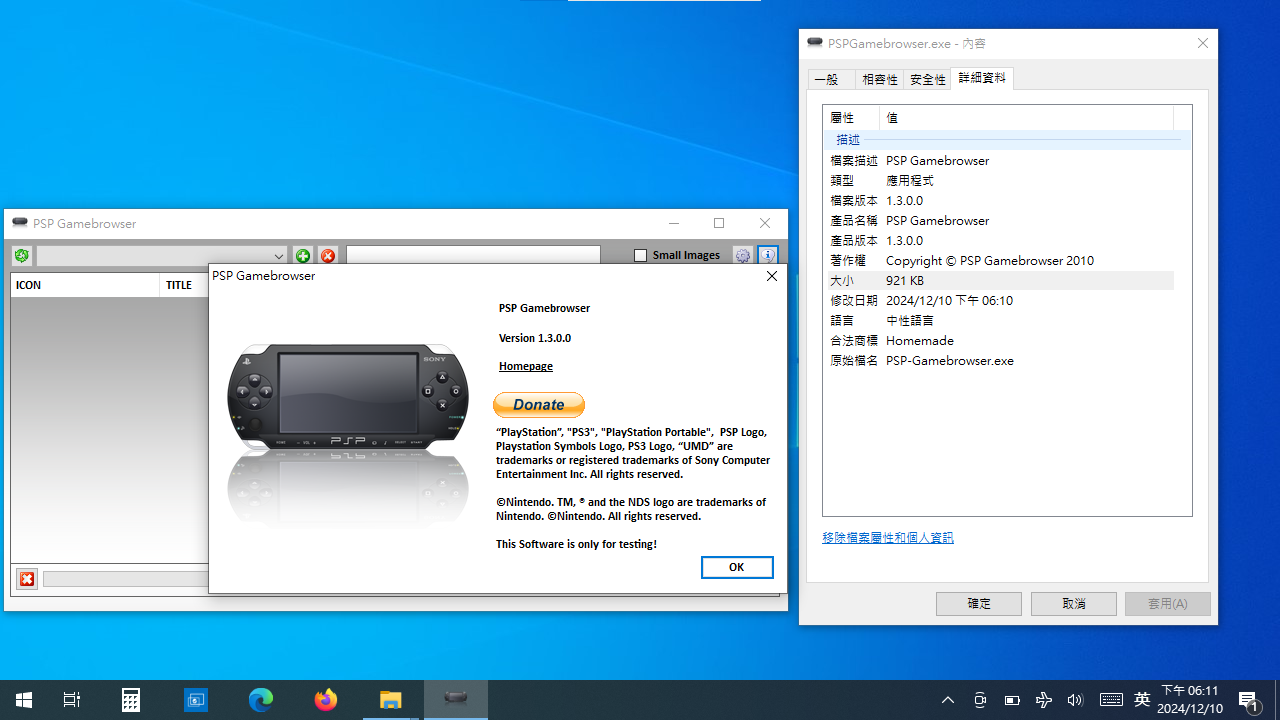Click the TITLE column header
This screenshot has width=1280, height=720.
(x=184, y=285)
